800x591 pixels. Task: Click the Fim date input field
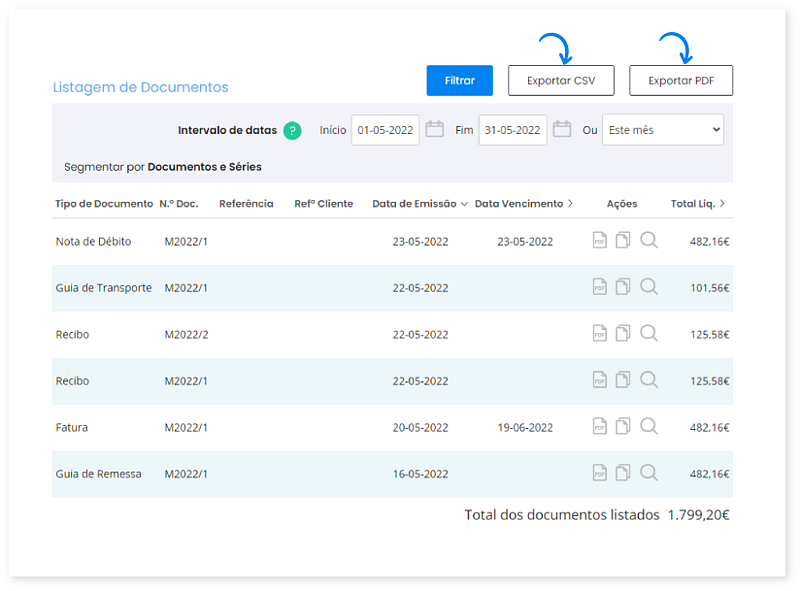(x=512, y=130)
